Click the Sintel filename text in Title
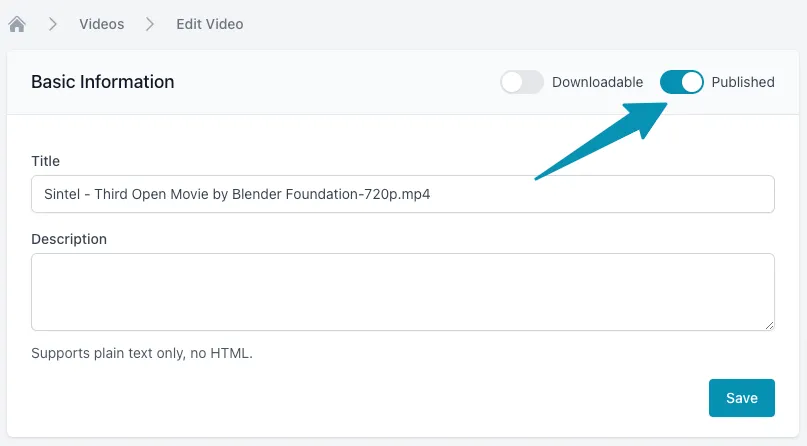Viewport: 807px width, 446px height. (x=237, y=194)
